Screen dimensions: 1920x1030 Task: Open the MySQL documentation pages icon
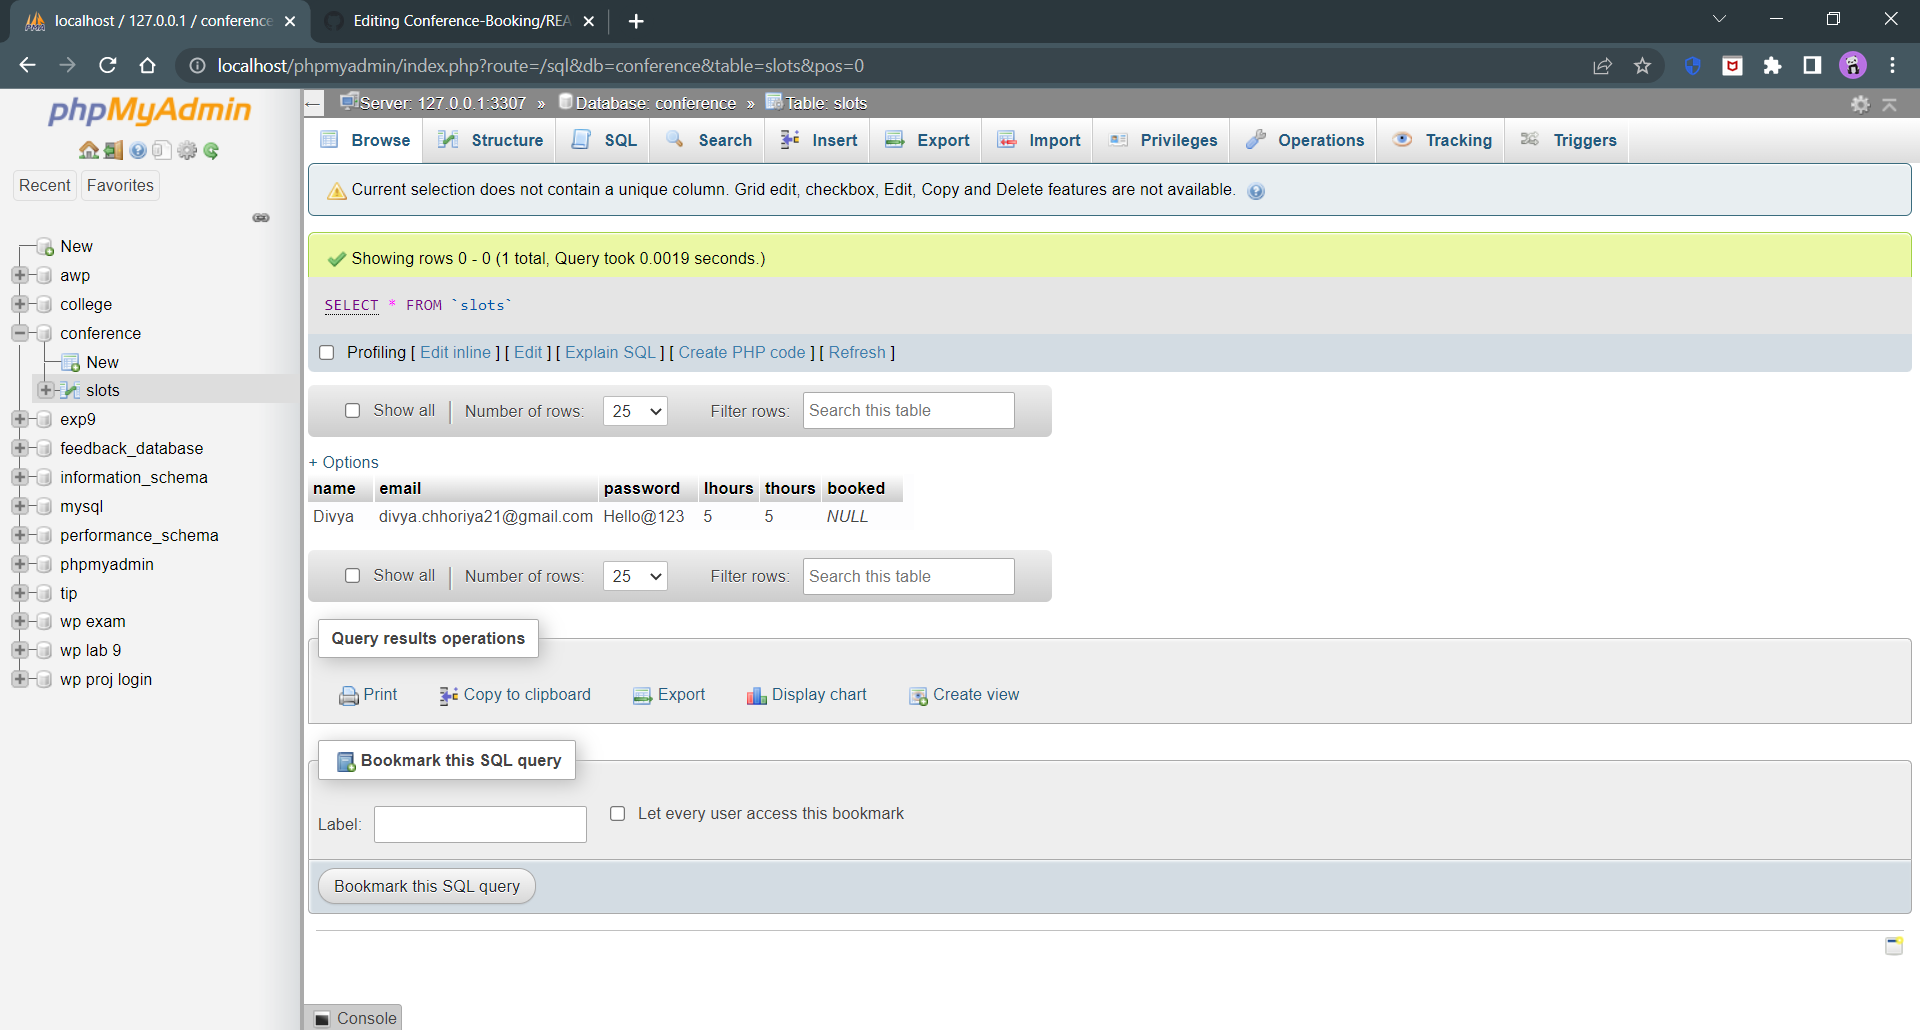[x=162, y=150]
